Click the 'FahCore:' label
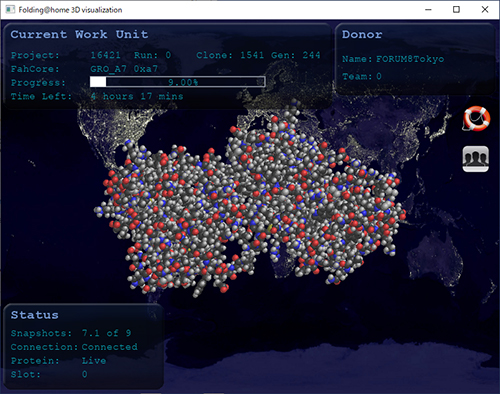500x394 pixels. [x=35, y=69]
